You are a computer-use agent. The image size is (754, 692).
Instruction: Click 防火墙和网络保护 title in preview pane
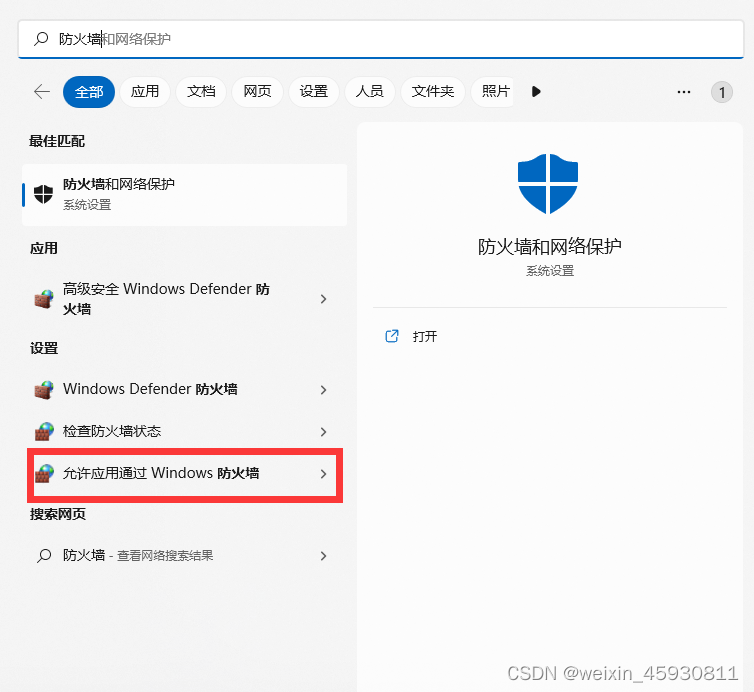point(550,246)
